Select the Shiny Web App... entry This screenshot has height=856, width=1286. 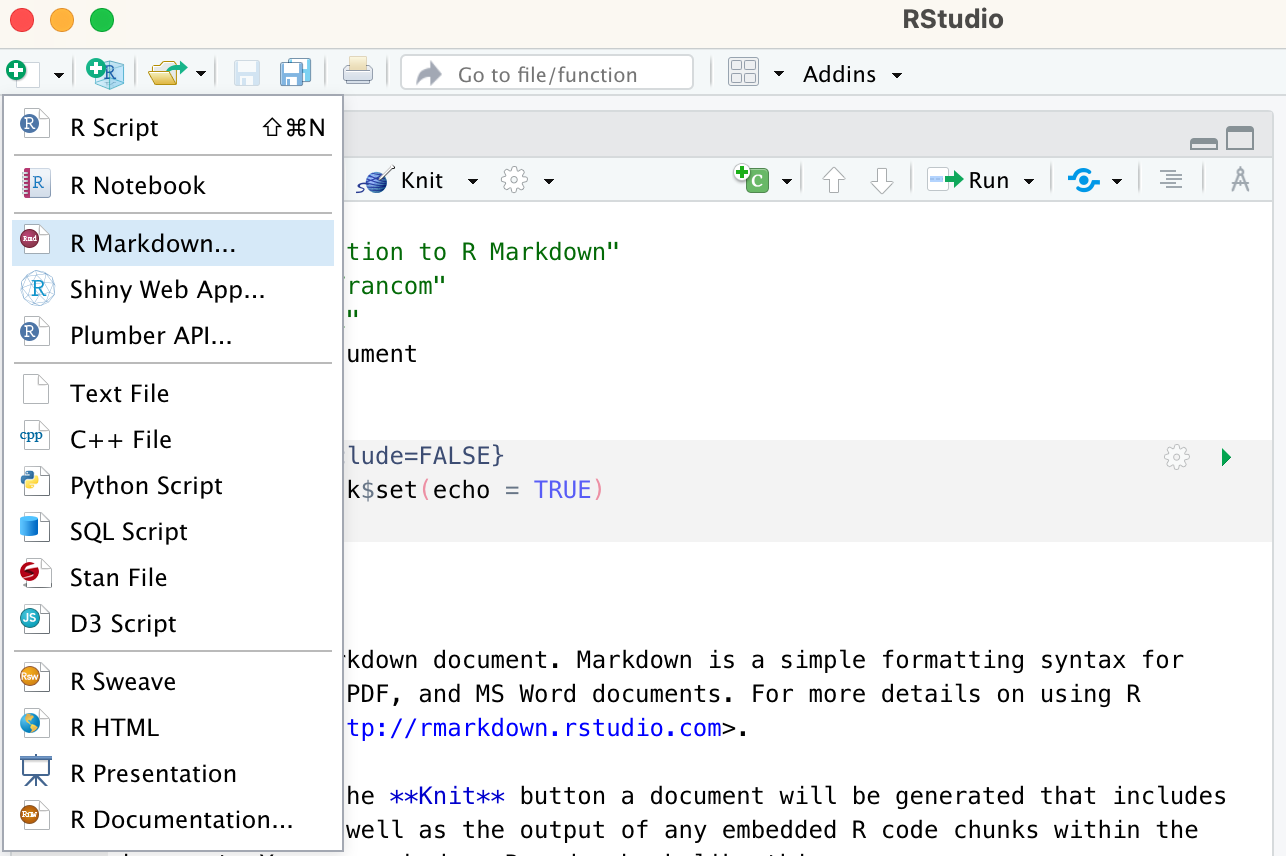coord(173,289)
